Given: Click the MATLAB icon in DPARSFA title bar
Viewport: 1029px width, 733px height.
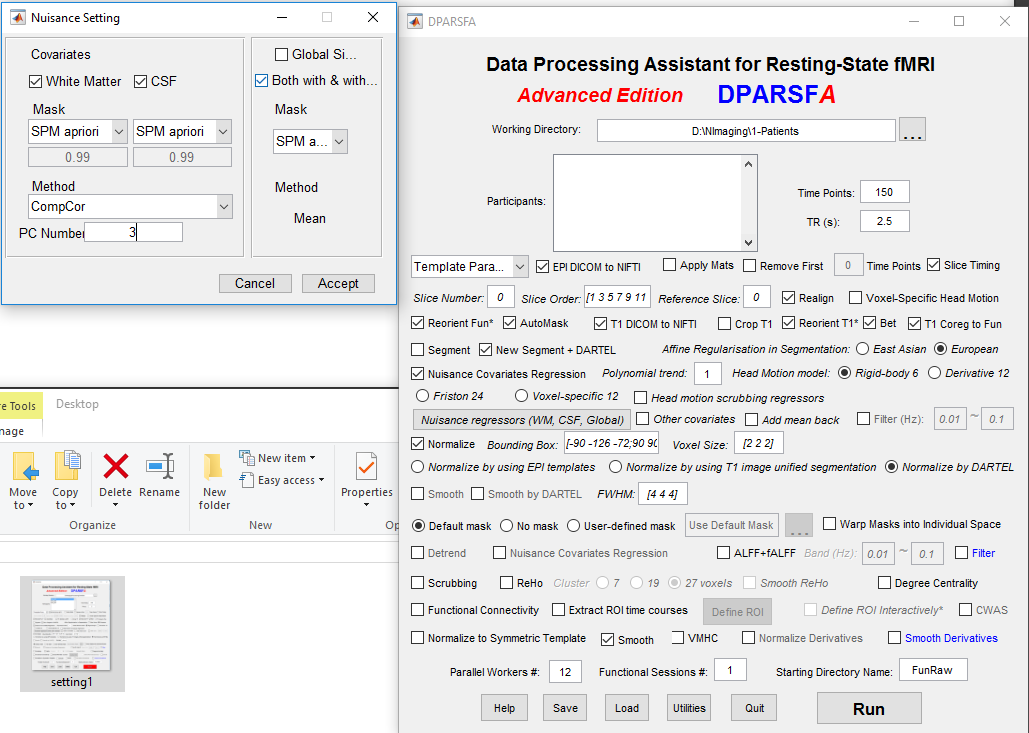Looking at the screenshot, I should pos(415,22).
